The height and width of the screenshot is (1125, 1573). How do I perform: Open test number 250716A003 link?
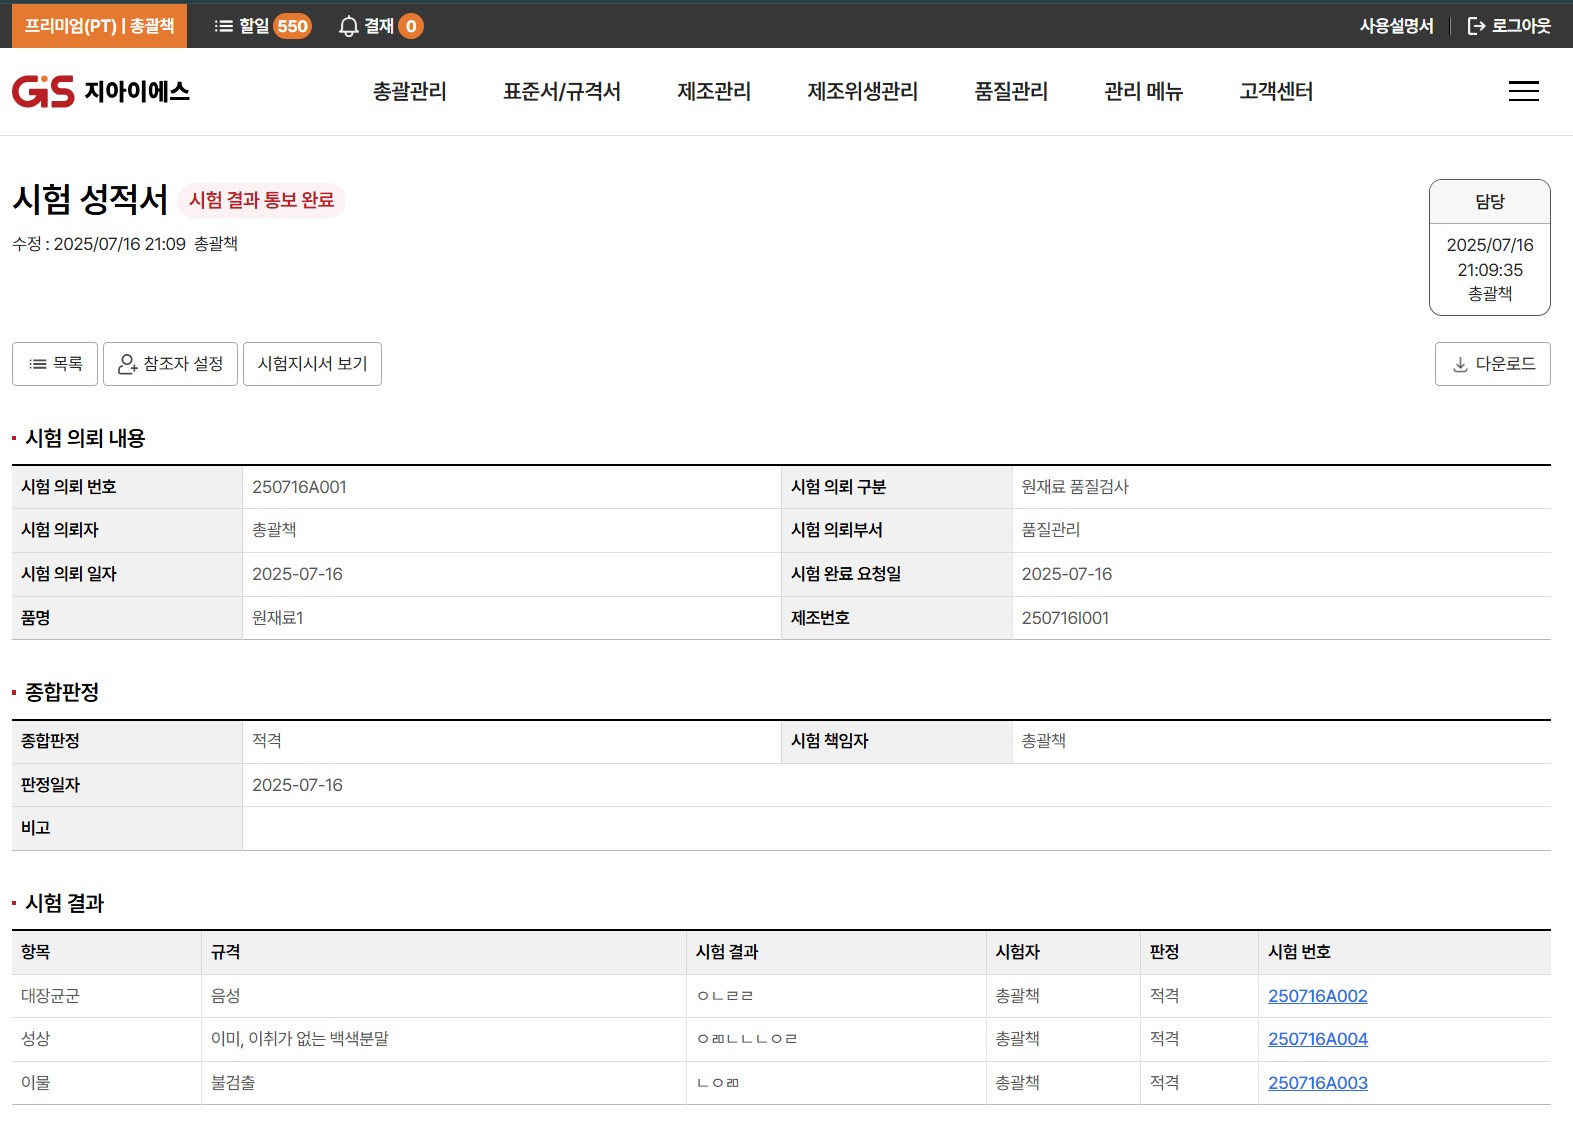pyautogui.click(x=1317, y=1083)
